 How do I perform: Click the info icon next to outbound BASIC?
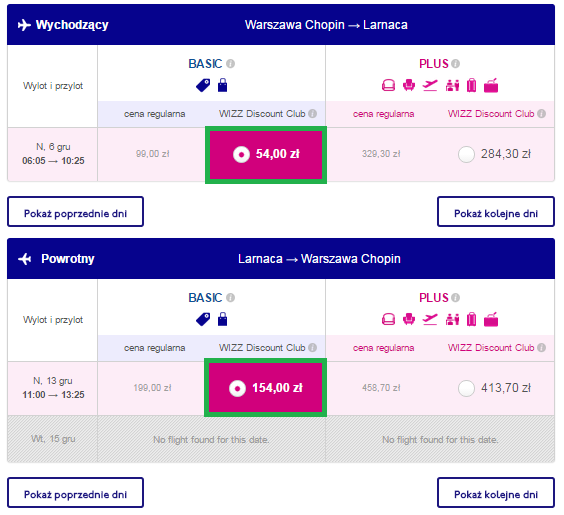point(231,64)
